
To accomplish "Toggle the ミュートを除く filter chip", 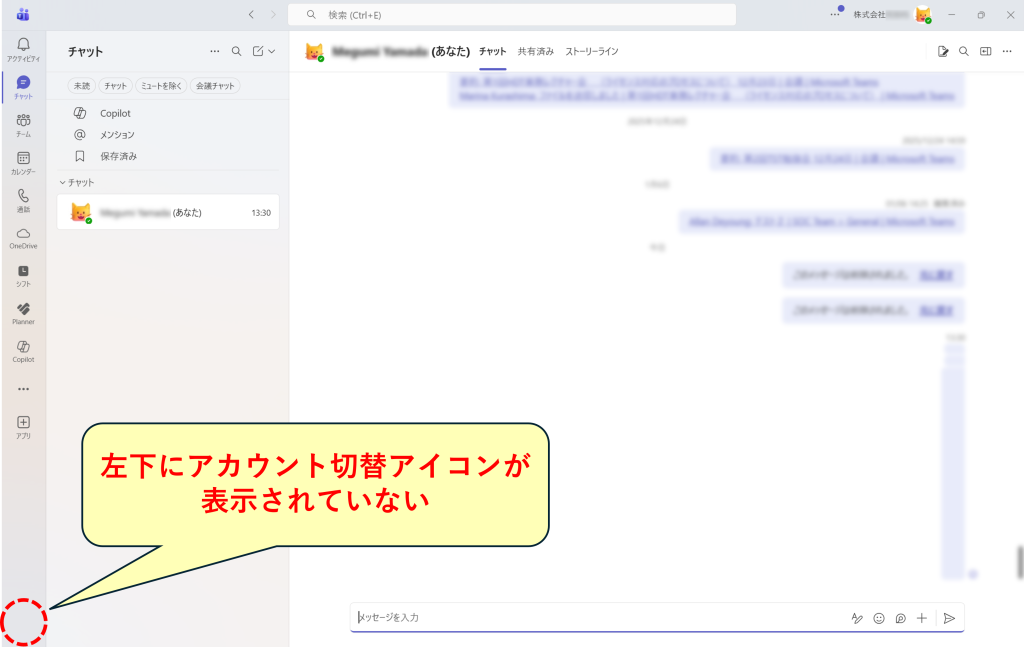I will click(161, 86).
